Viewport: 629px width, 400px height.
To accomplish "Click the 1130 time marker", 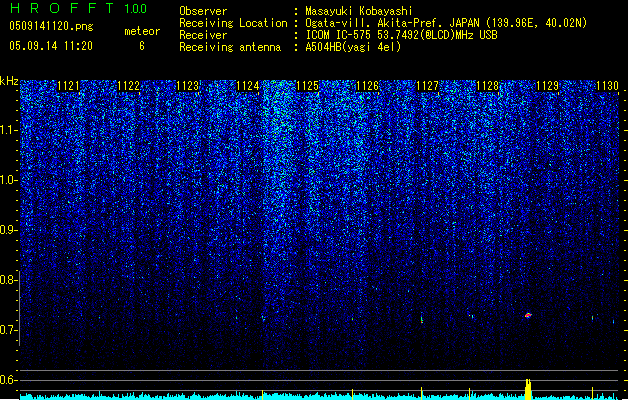I will pos(607,86).
